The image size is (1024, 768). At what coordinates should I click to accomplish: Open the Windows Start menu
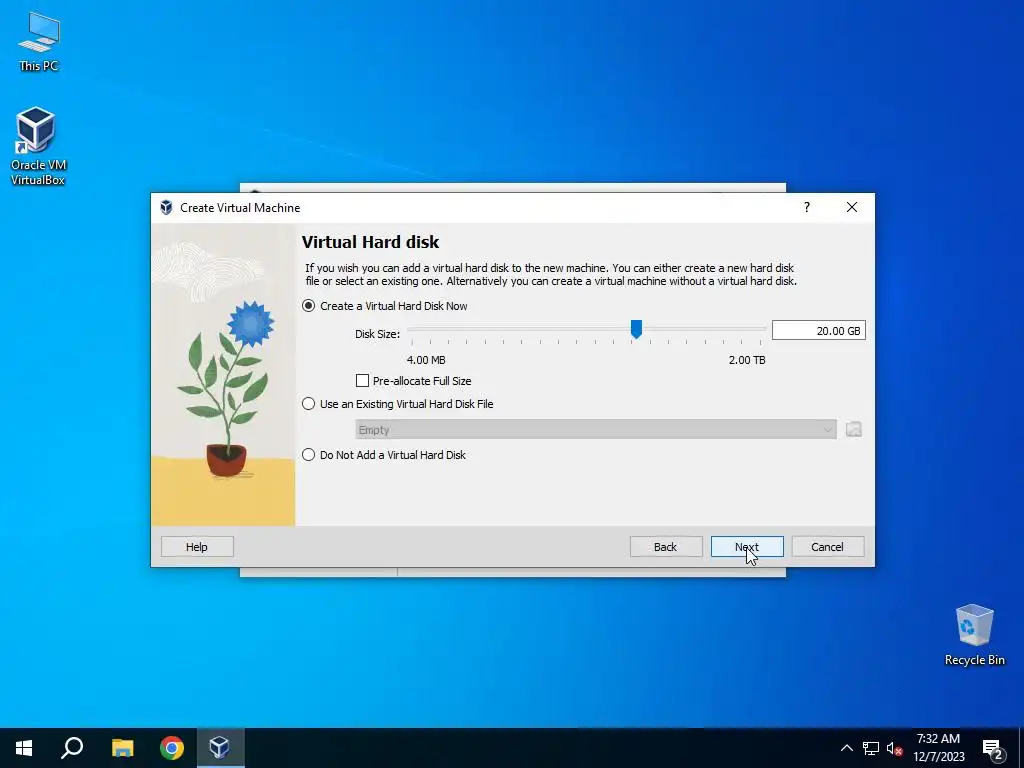(x=24, y=748)
